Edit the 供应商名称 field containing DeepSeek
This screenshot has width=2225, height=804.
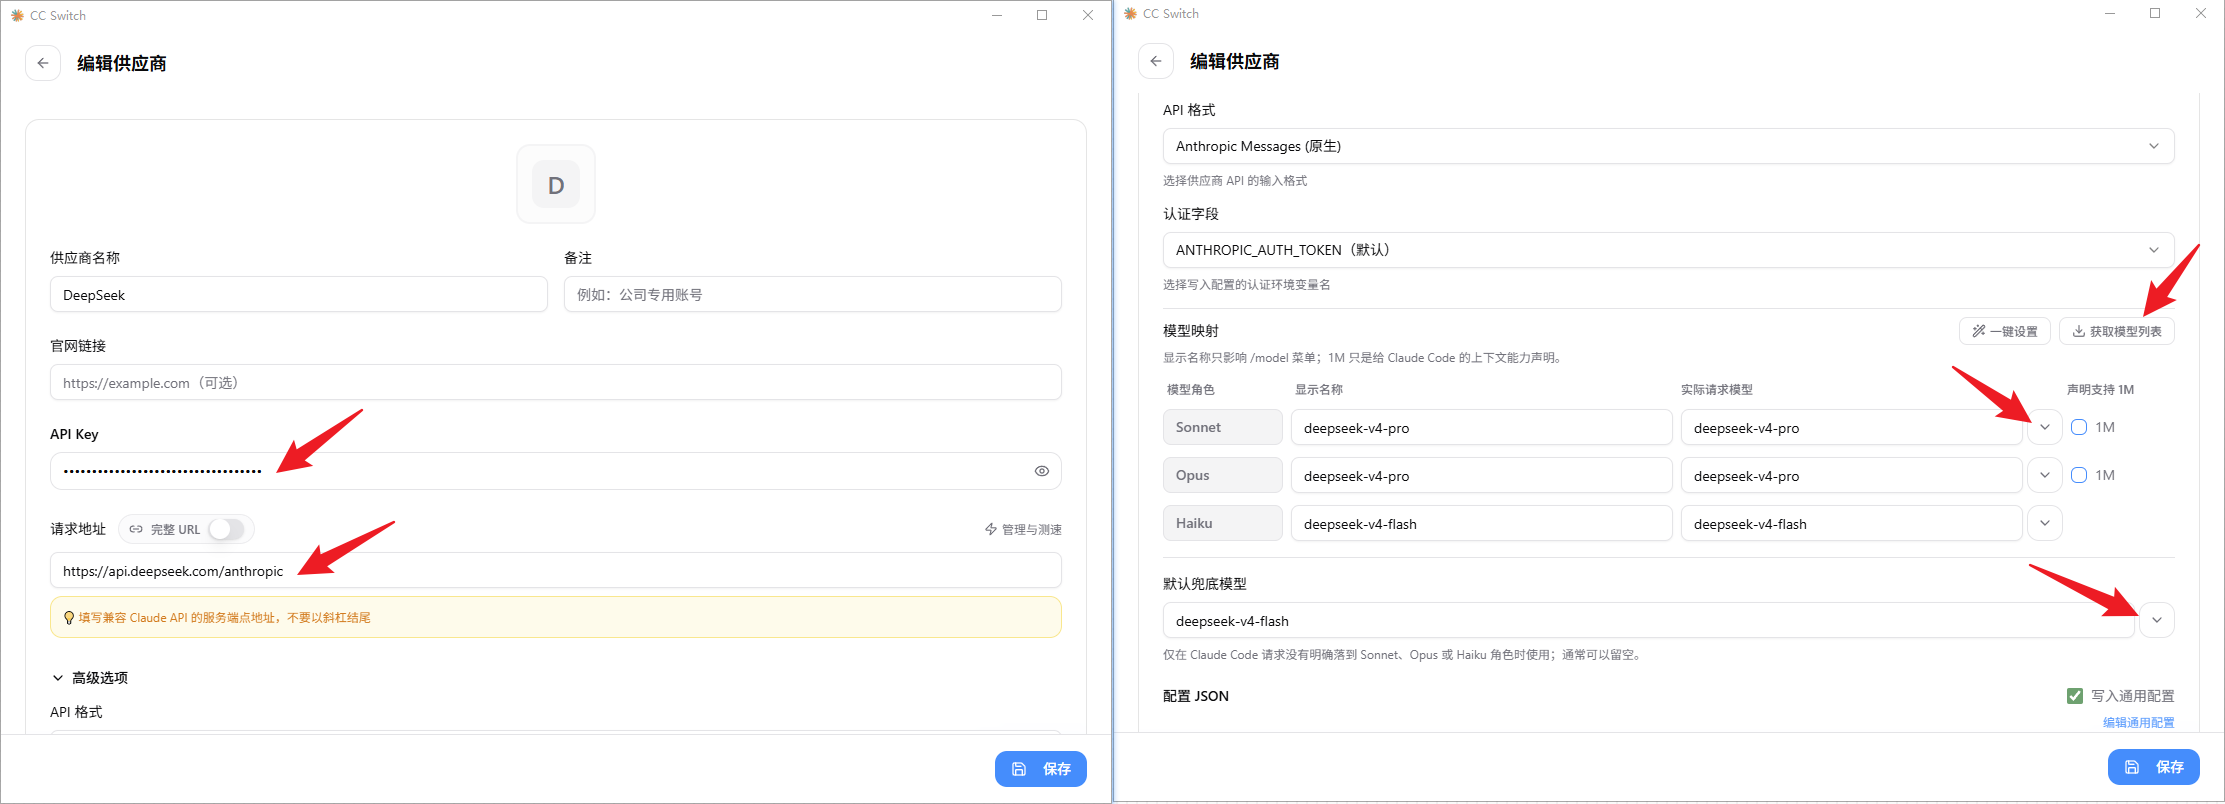click(299, 295)
